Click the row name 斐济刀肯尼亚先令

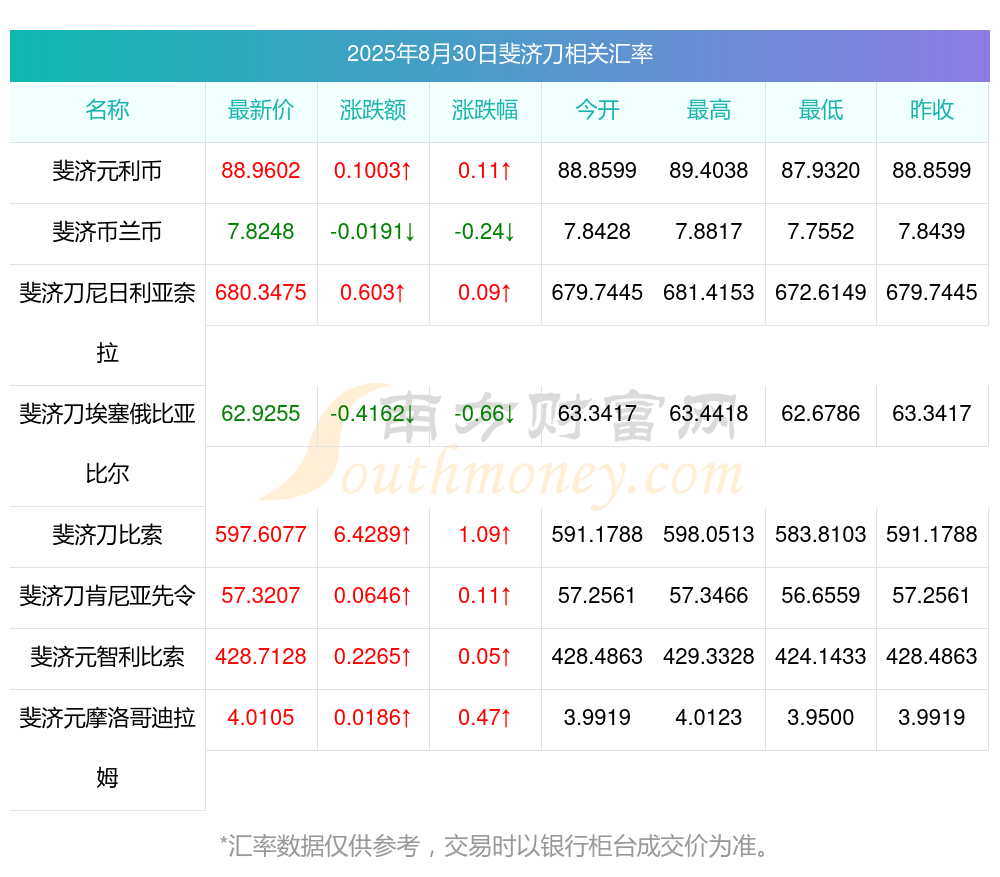coord(107,596)
